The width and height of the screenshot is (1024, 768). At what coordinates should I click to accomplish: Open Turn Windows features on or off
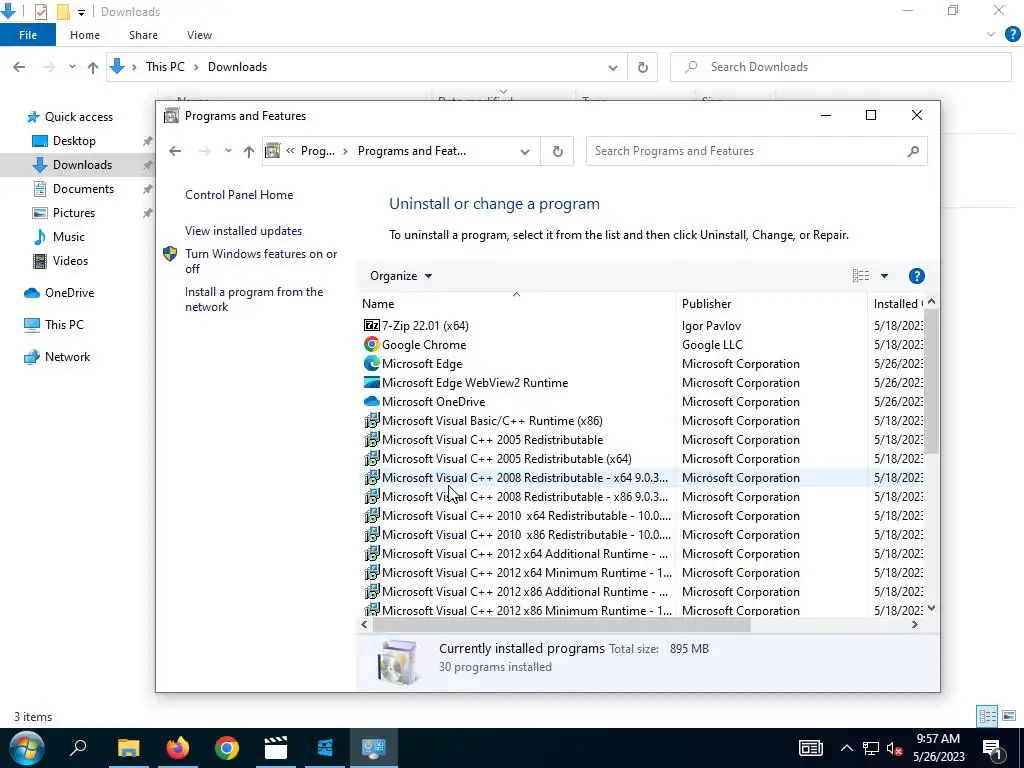pos(261,261)
